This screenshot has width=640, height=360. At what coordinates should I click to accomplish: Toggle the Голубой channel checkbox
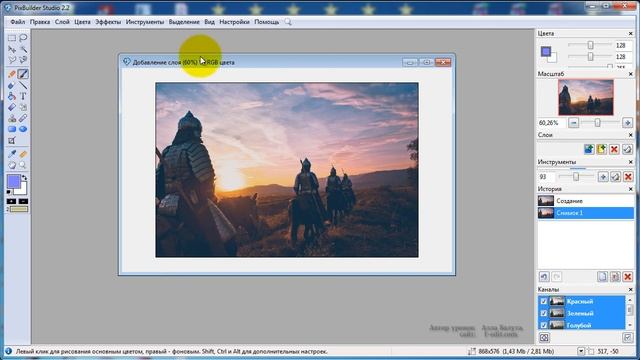(544, 325)
